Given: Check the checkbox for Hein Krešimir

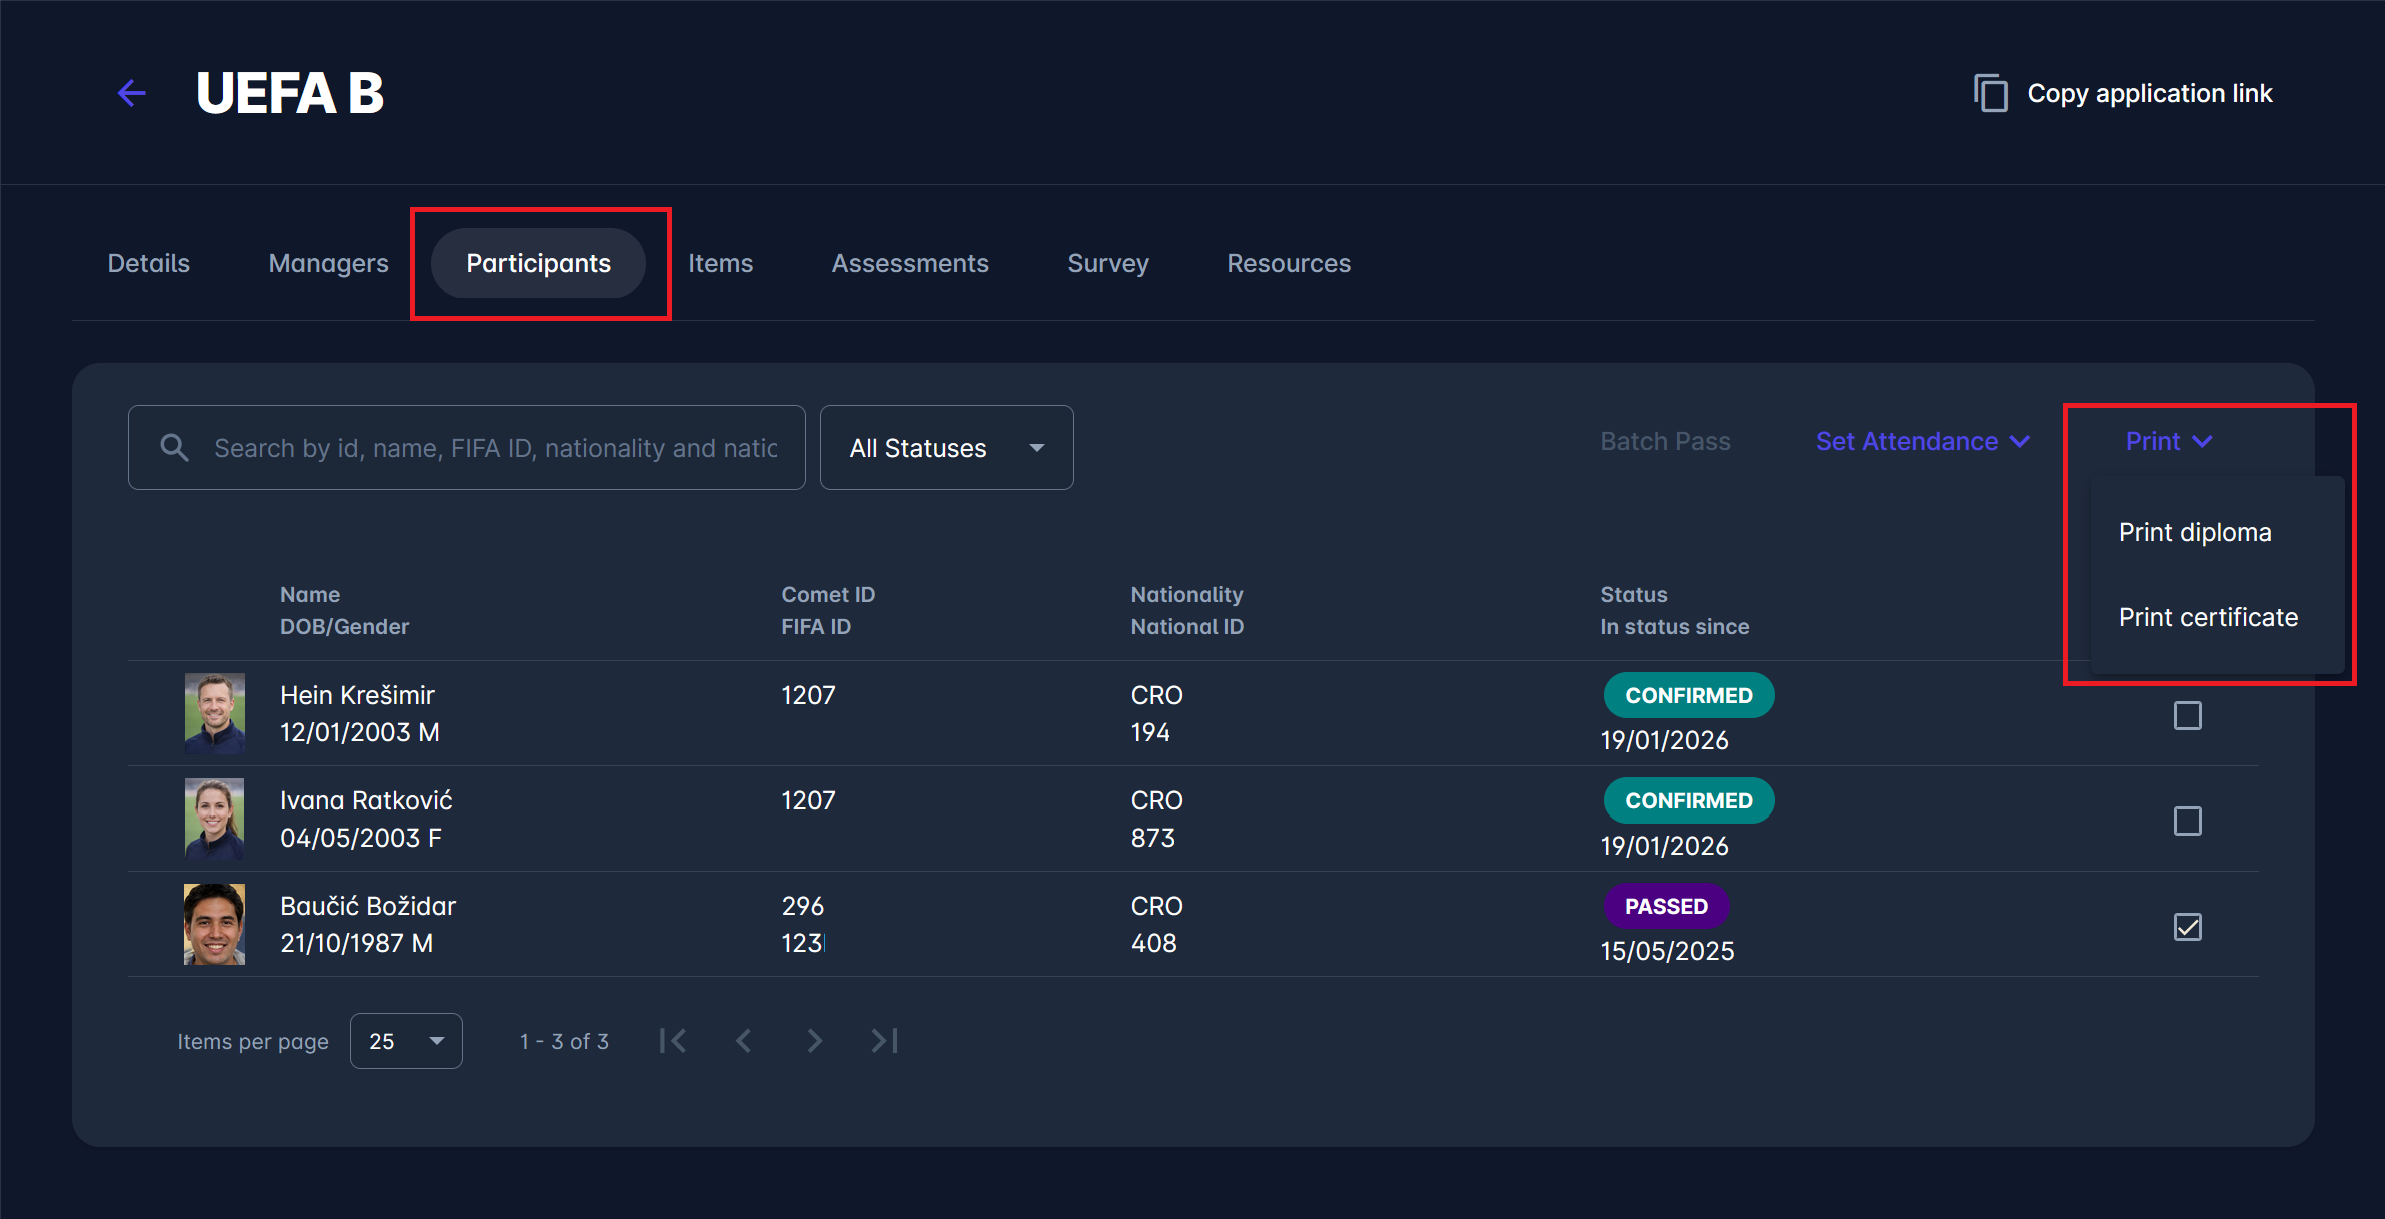Looking at the screenshot, I should click(2187, 716).
